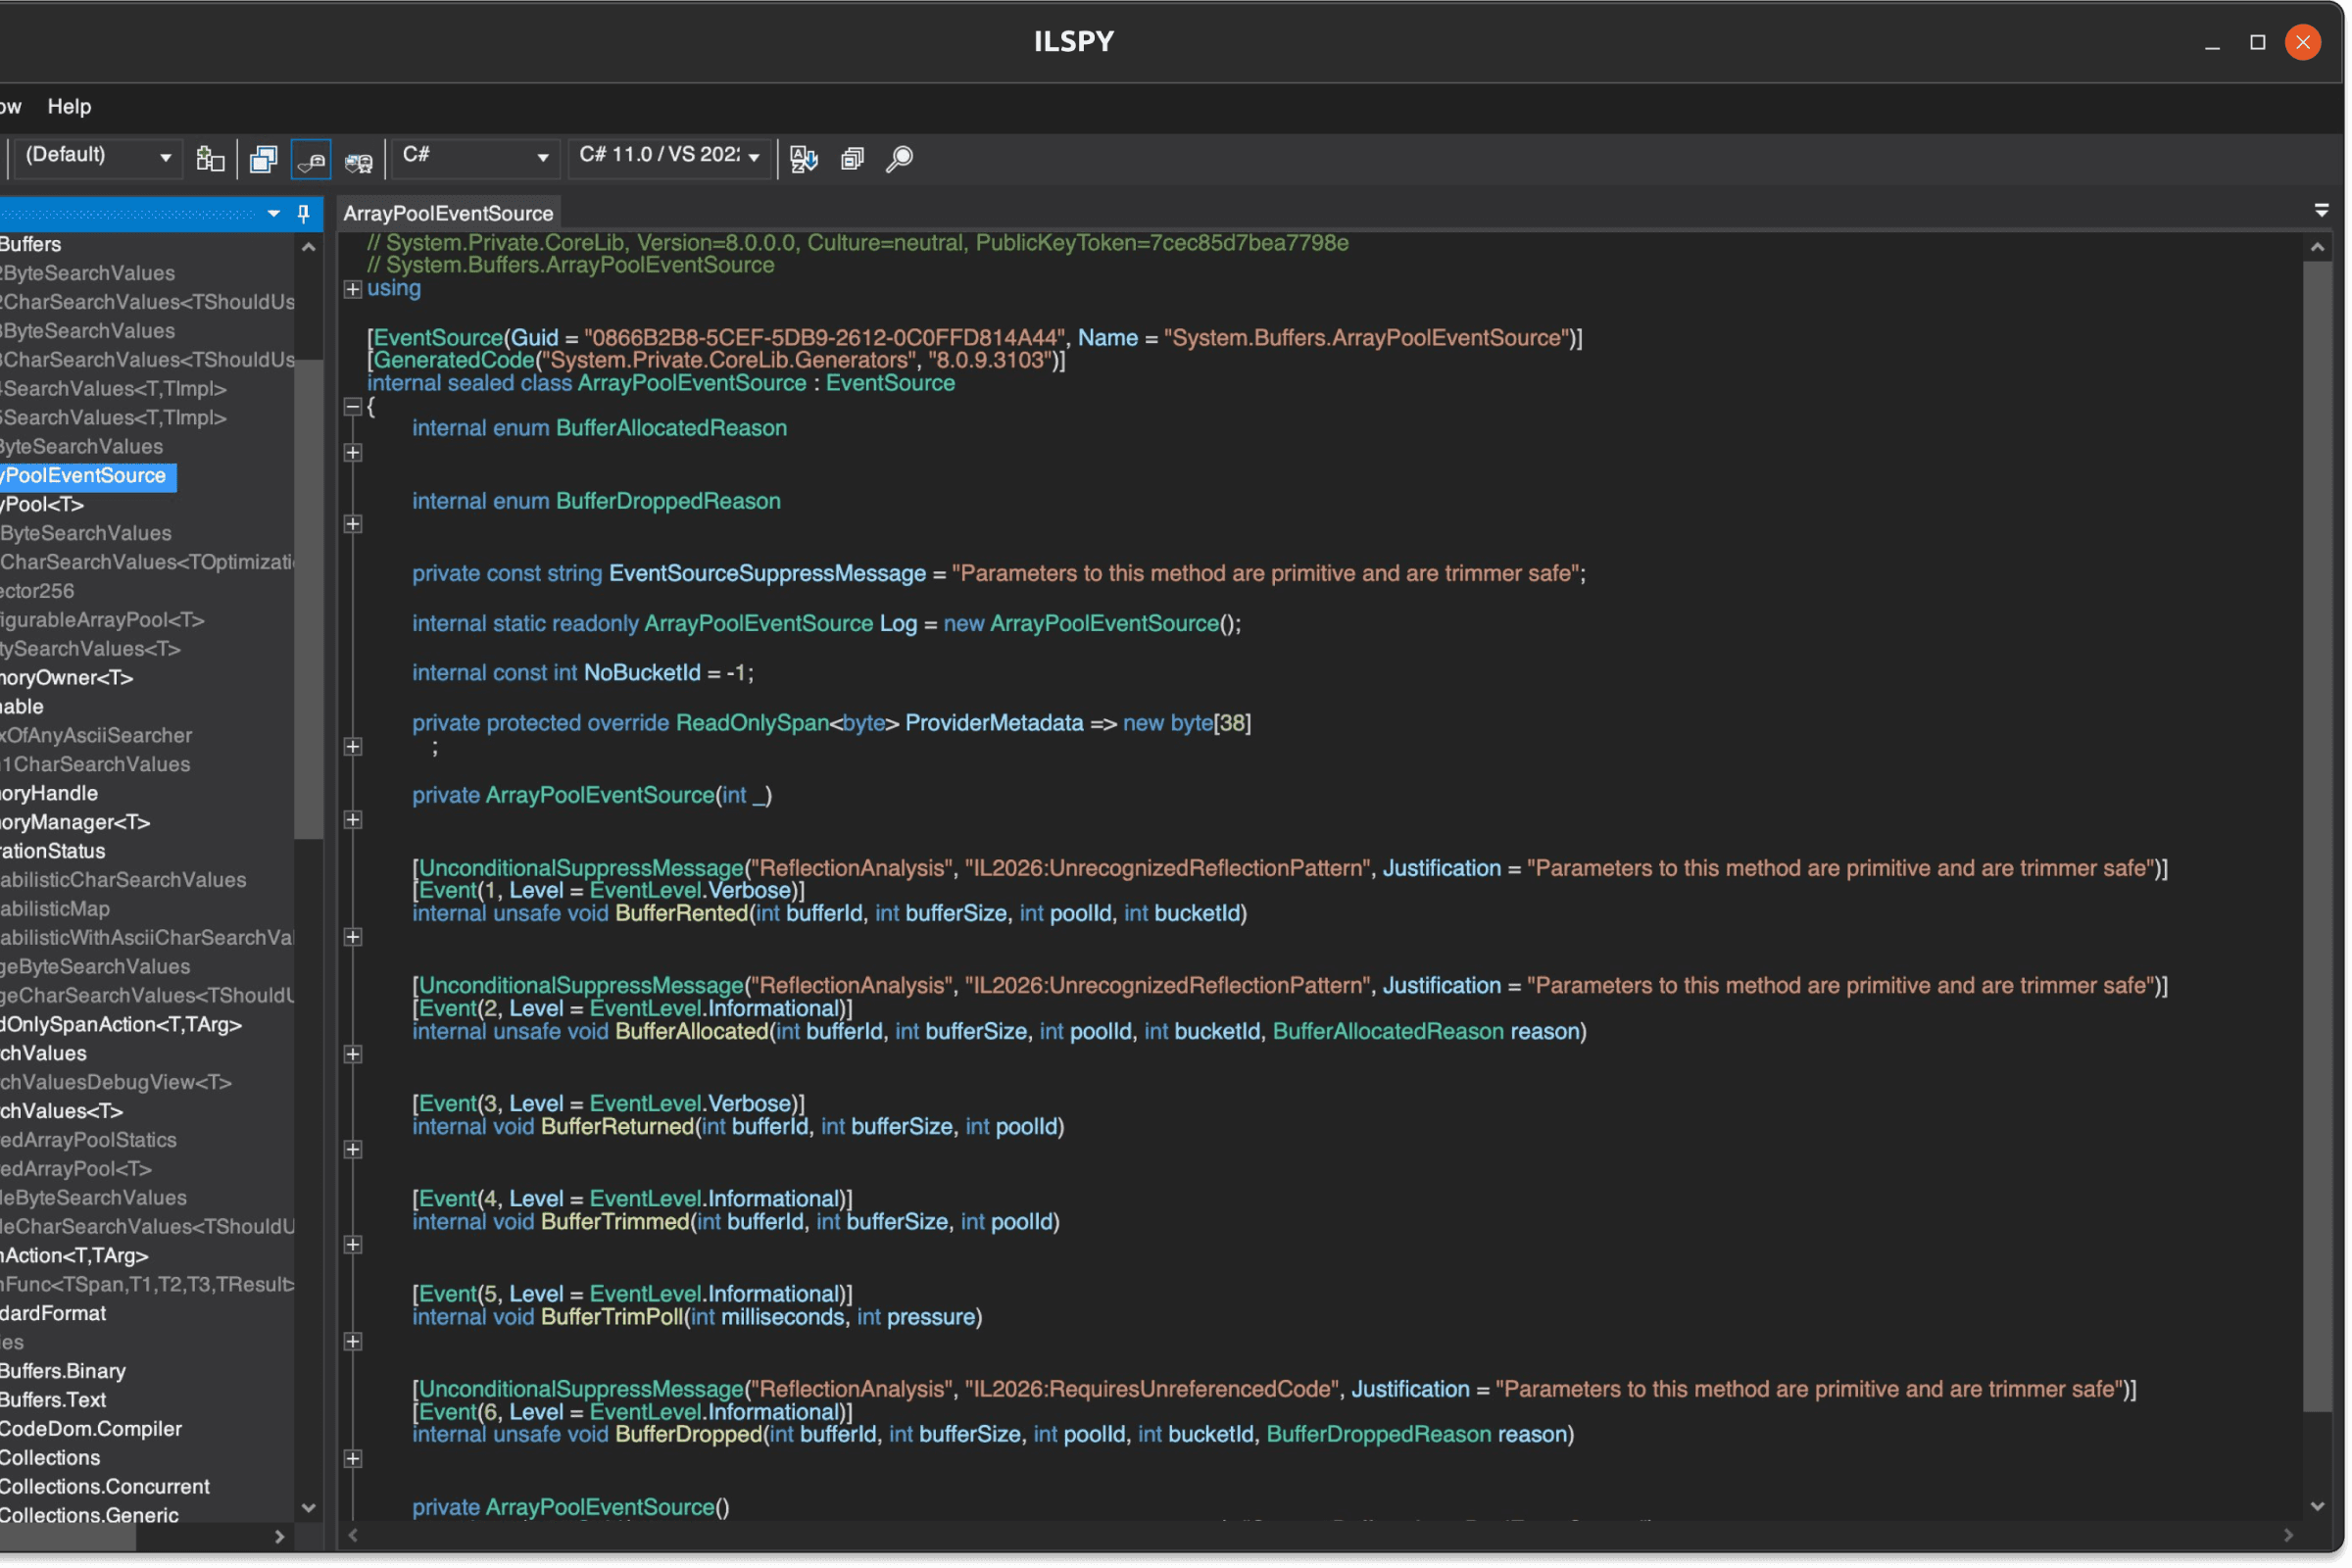
Task: Expand the BufferRented method body plus box
Action: 352,937
